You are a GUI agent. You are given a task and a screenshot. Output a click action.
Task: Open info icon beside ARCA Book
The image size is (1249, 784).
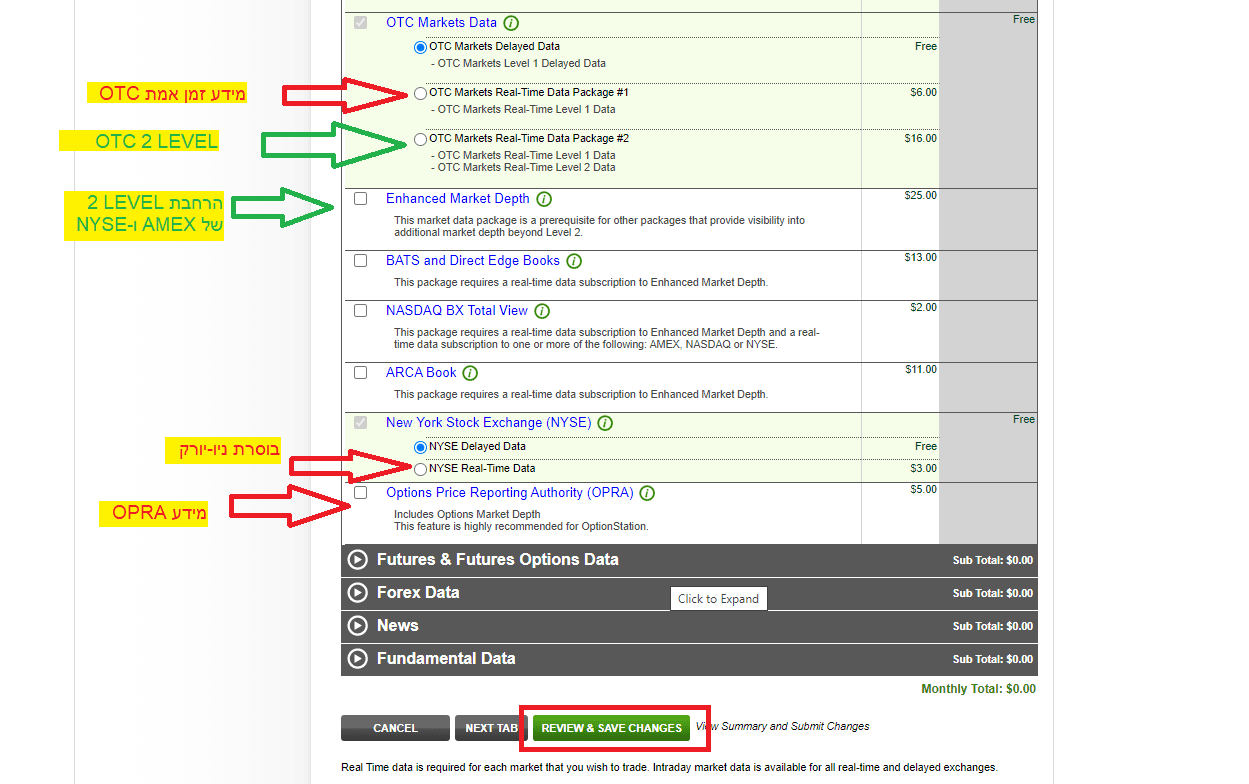click(x=470, y=373)
